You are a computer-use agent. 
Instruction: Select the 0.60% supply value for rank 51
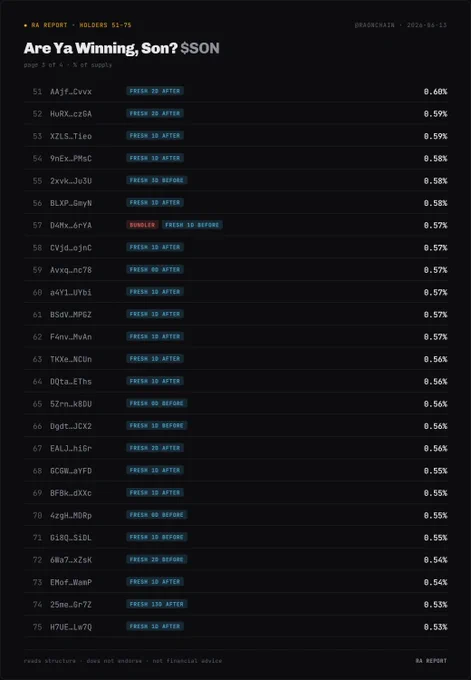click(435, 92)
